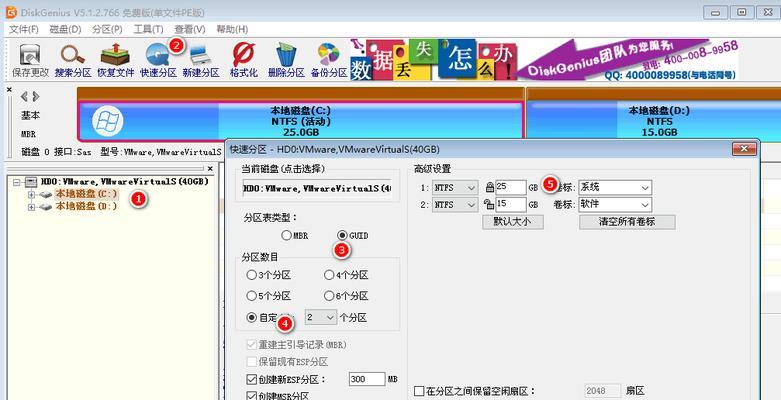Open Quick Partition (快速分区) tool
The width and height of the screenshot is (781, 400).
coord(158,60)
